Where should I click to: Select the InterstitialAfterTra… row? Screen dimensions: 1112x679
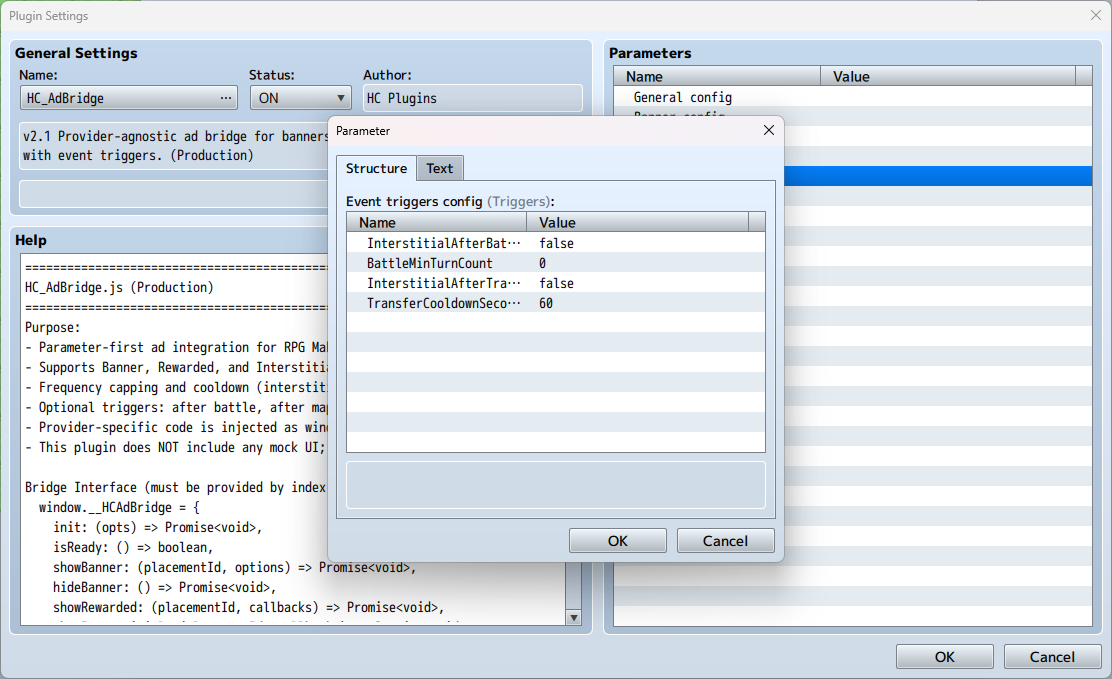[x=555, y=283]
